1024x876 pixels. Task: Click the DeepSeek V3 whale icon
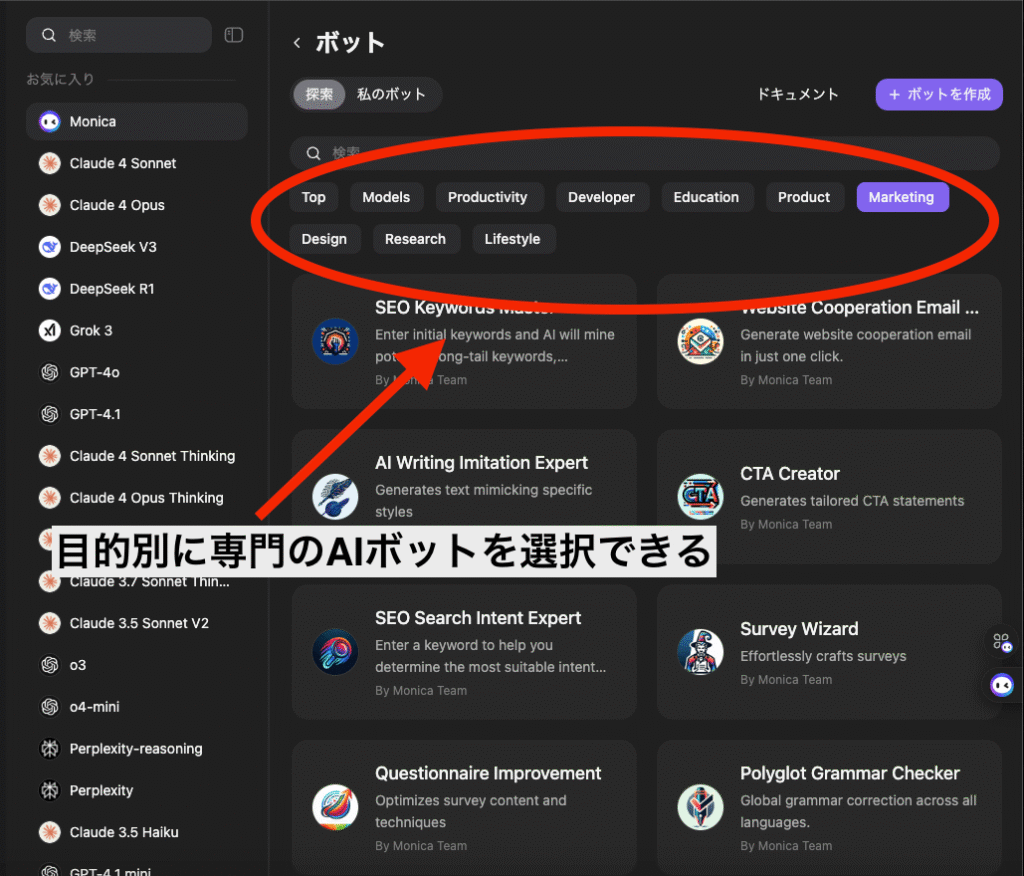[50, 247]
